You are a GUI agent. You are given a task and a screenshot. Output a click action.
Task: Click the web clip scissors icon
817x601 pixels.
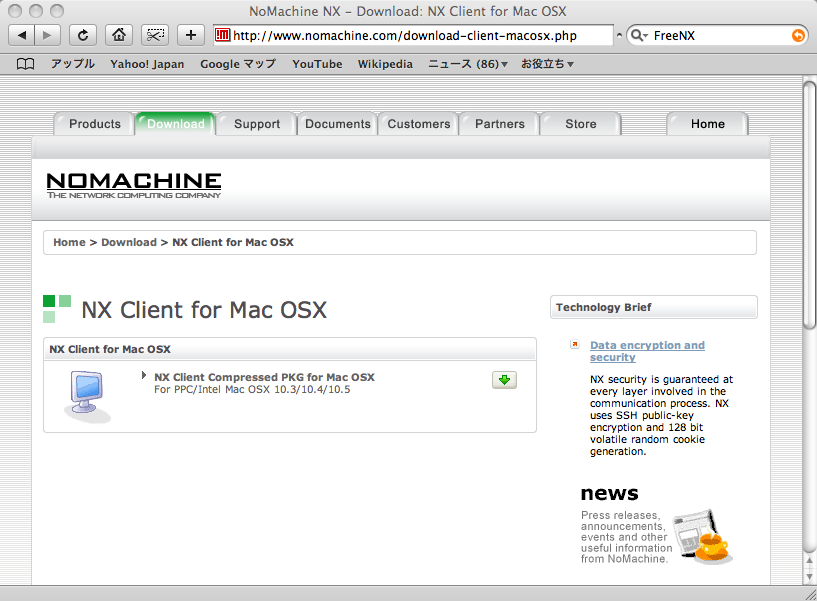click(155, 35)
